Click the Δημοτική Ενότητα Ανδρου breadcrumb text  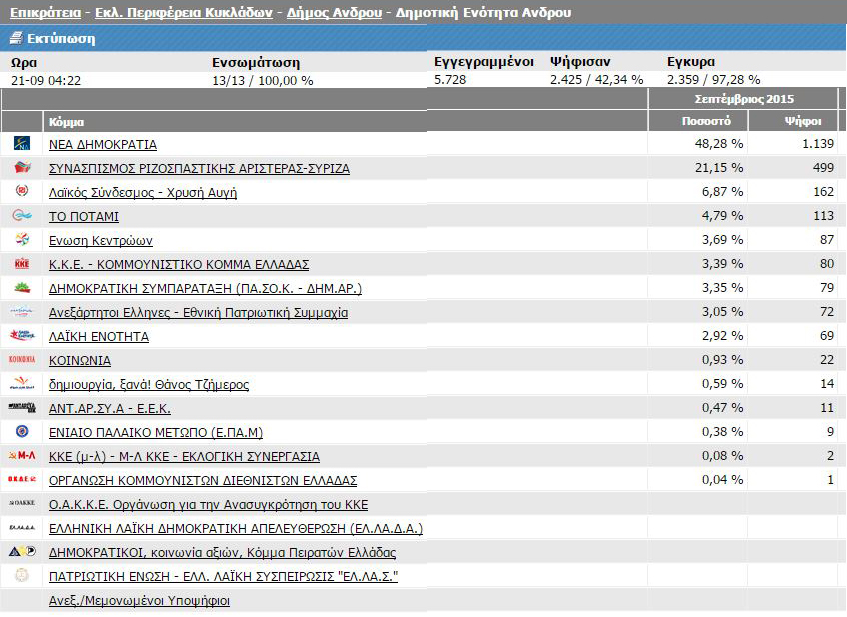pos(483,12)
